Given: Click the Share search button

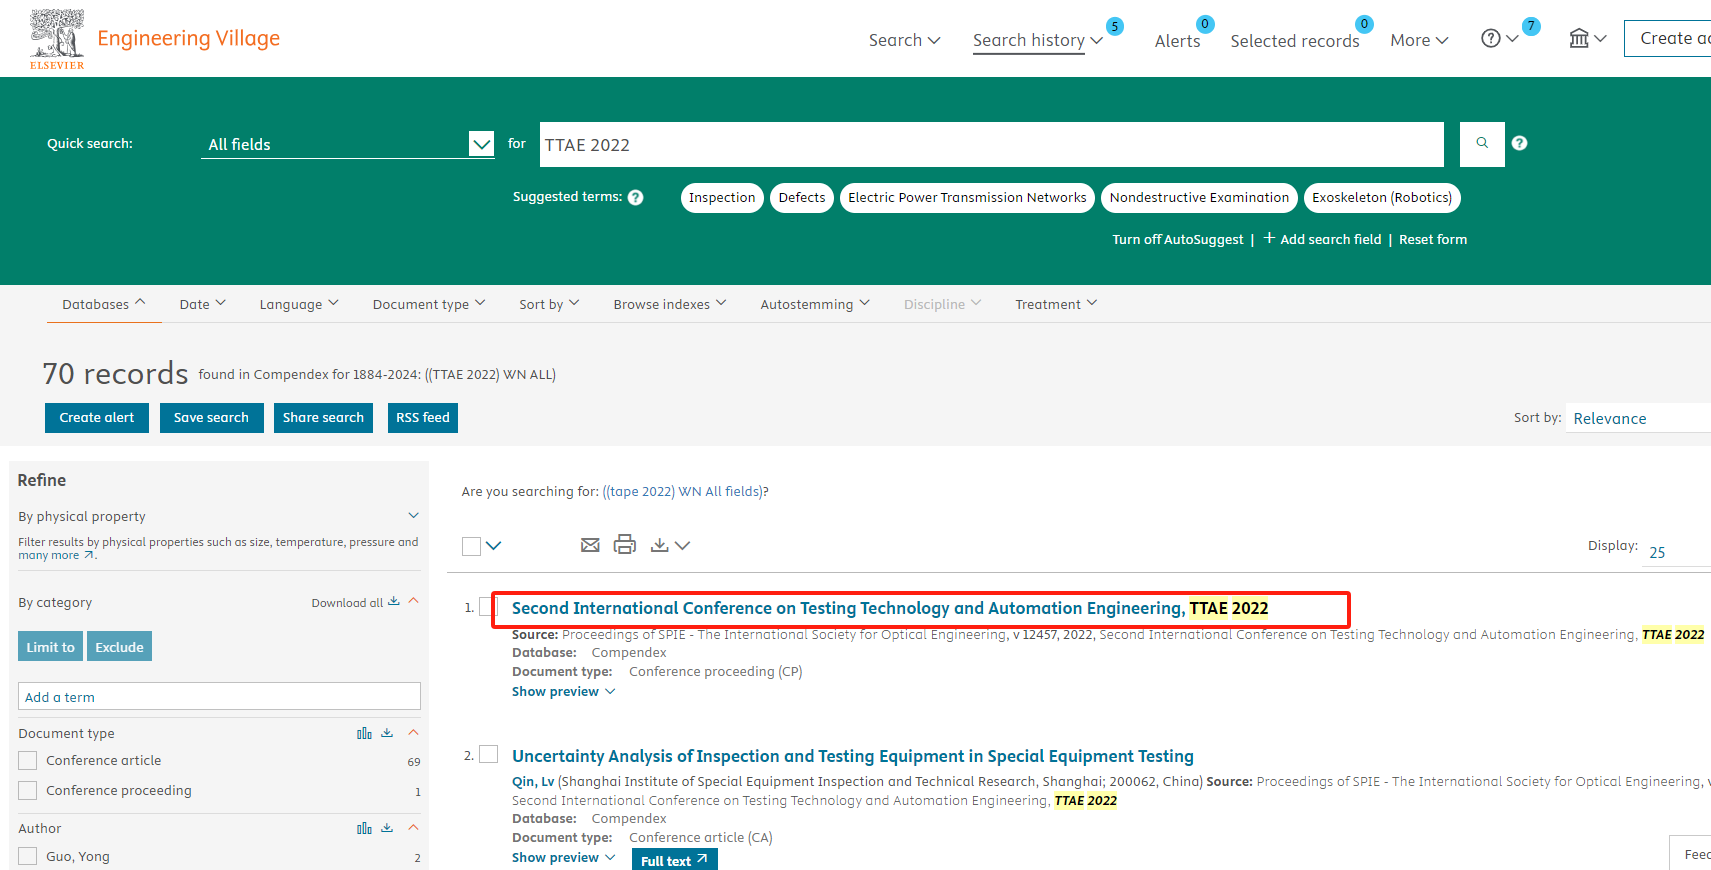Looking at the screenshot, I should click(323, 418).
